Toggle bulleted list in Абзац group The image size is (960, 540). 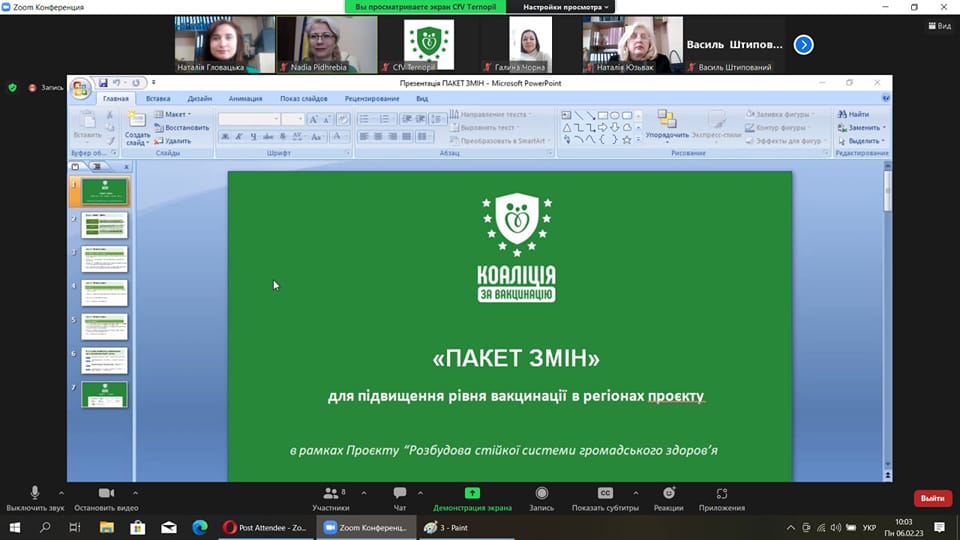(366, 119)
